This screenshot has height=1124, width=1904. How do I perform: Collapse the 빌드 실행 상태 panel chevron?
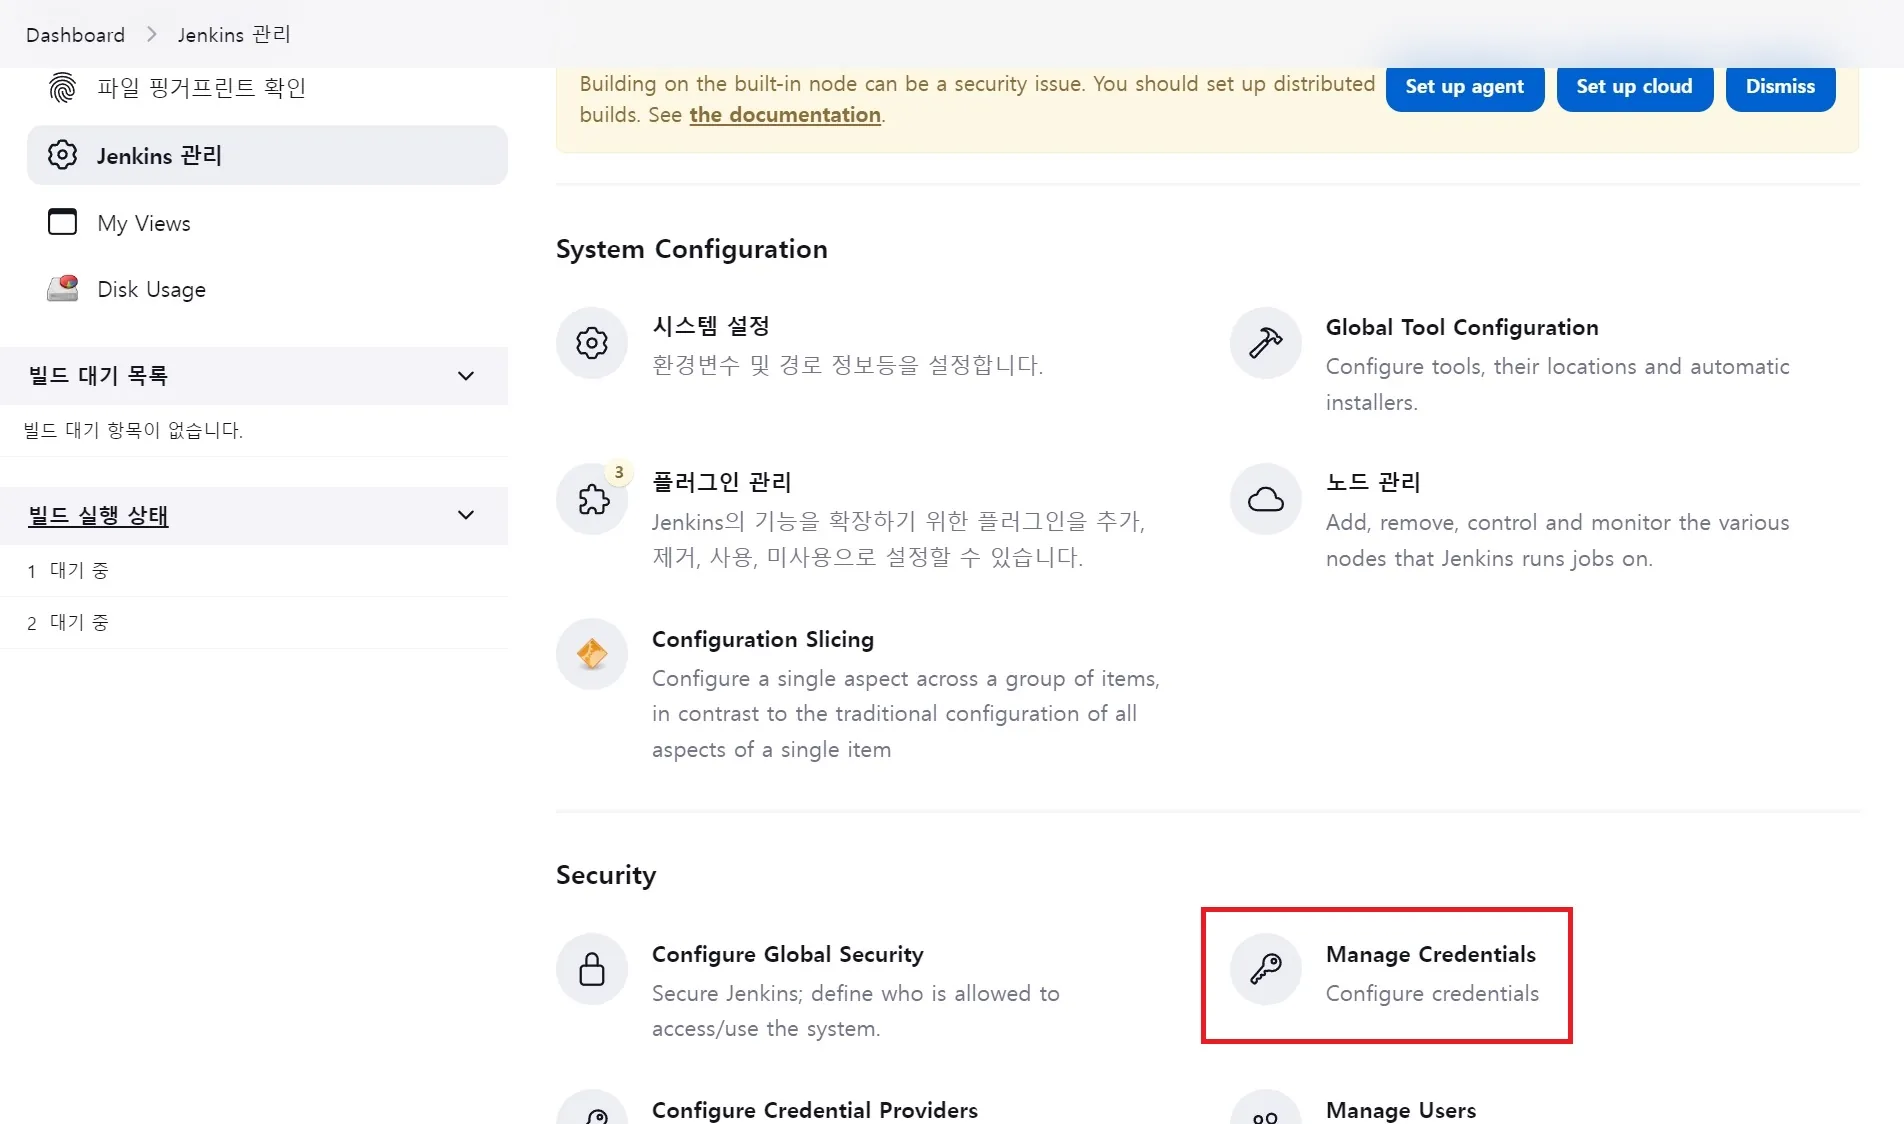coord(465,515)
